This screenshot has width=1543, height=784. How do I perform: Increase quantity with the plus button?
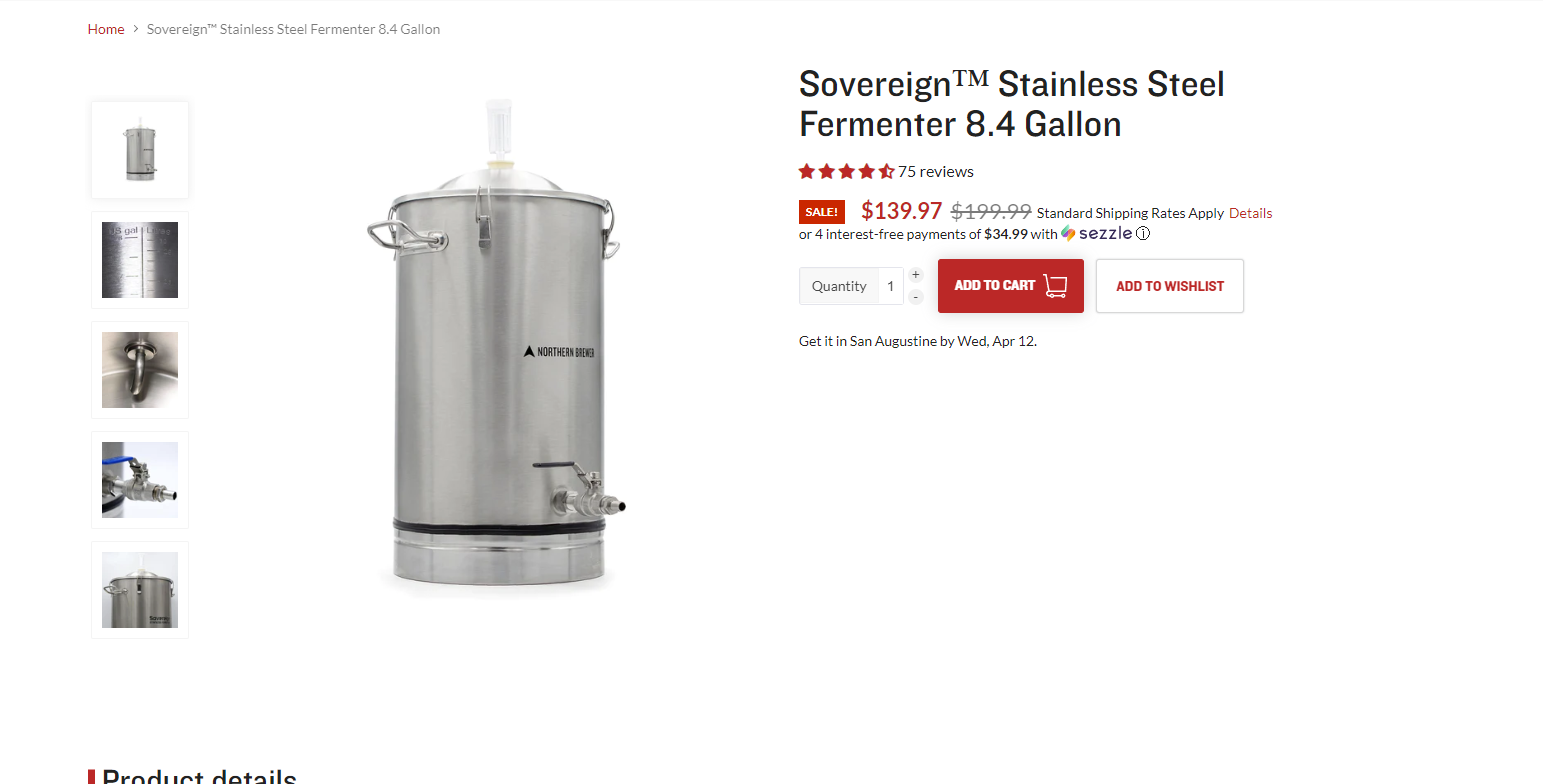coord(916,275)
